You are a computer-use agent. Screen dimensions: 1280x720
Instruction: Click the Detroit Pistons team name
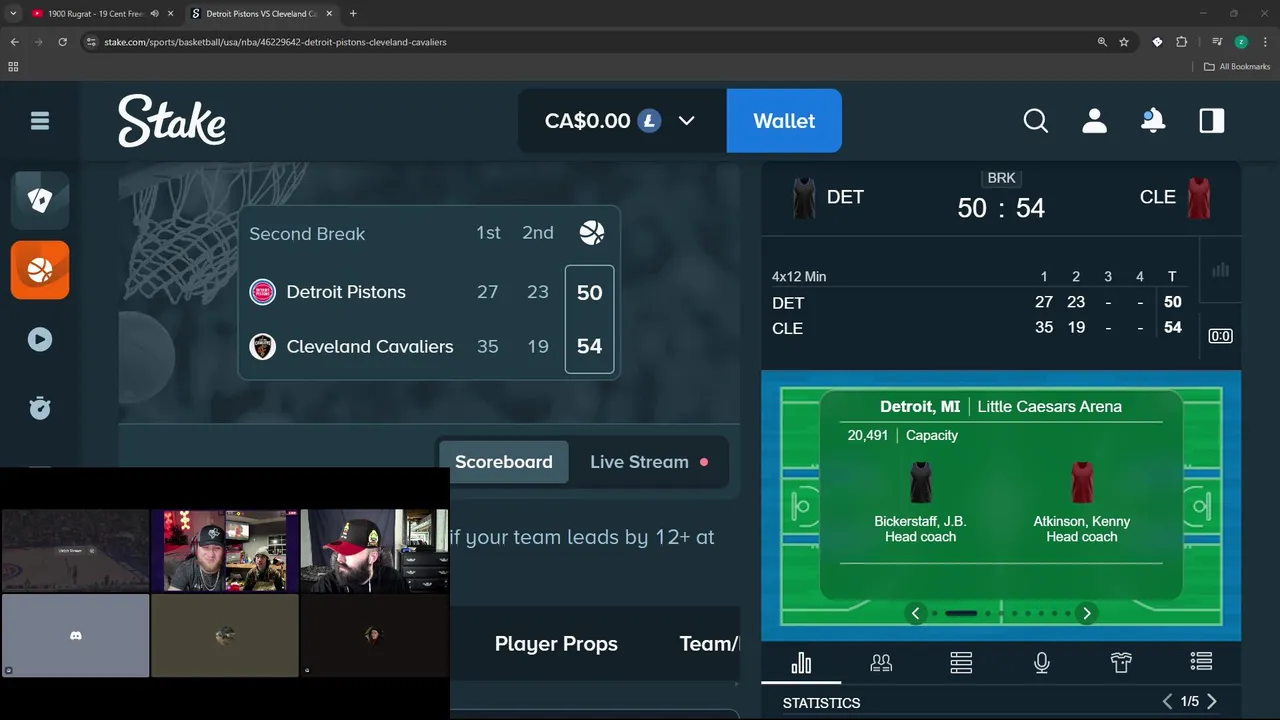pos(346,292)
